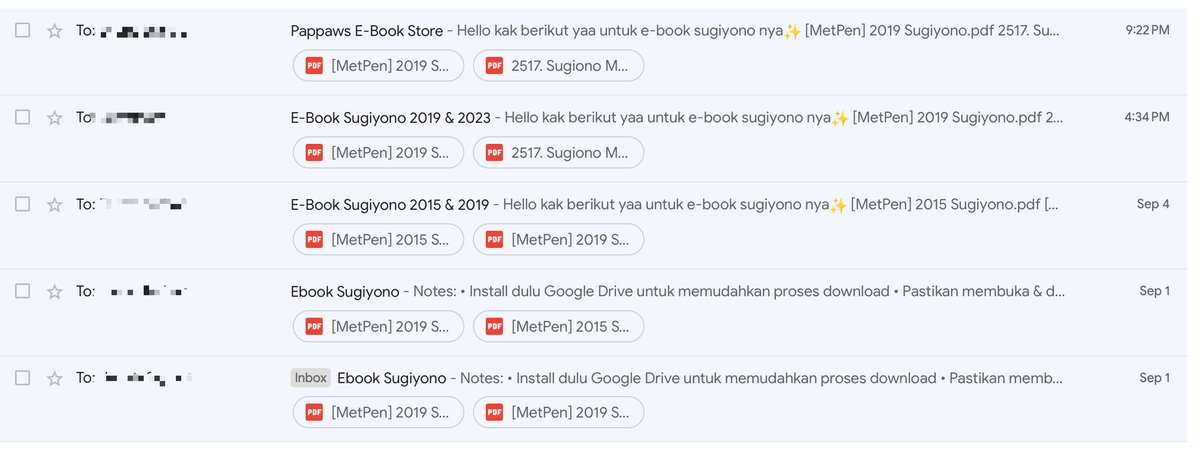This screenshot has height=454, width=1200.
Task: Open [MetPen] 2019 attachment in the Sep 4 email
Action: coord(559,239)
